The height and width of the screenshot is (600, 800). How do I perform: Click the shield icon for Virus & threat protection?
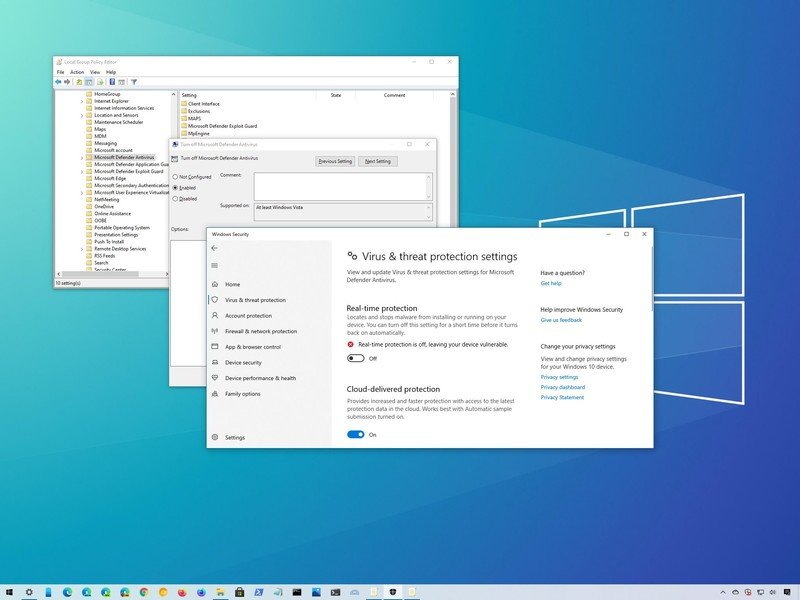coord(215,299)
